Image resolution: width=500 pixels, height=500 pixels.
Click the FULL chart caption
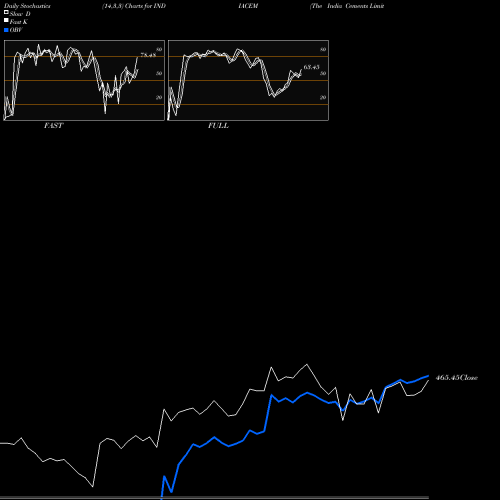coord(218,126)
